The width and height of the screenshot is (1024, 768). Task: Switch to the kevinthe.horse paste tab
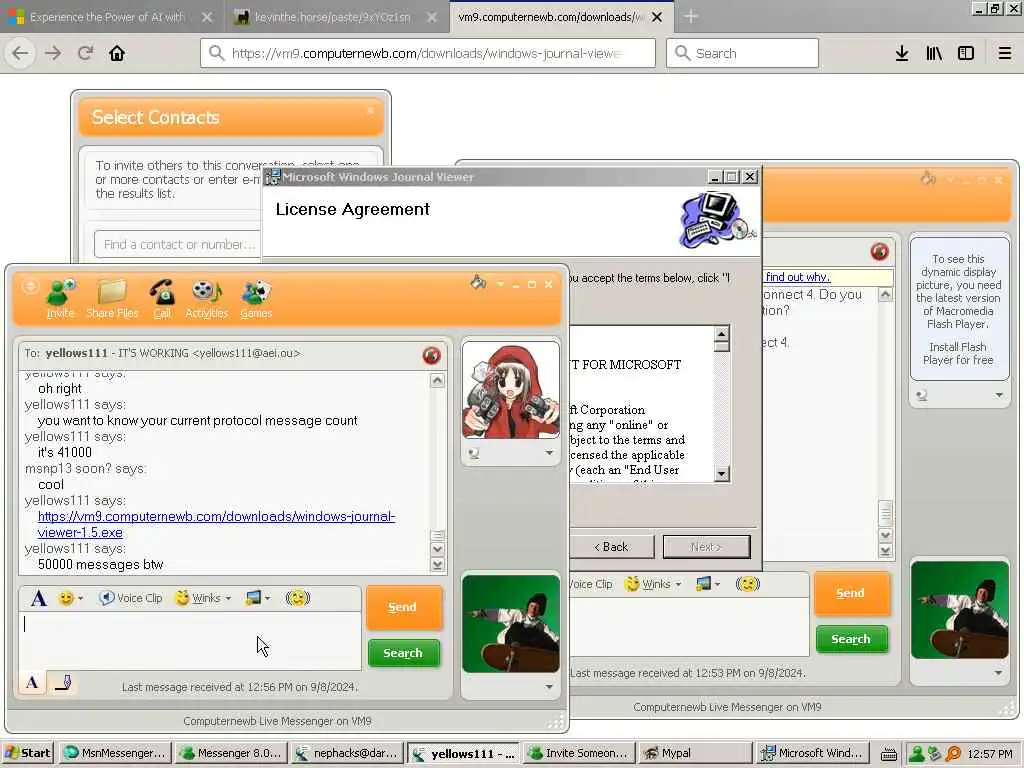point(333,17)
